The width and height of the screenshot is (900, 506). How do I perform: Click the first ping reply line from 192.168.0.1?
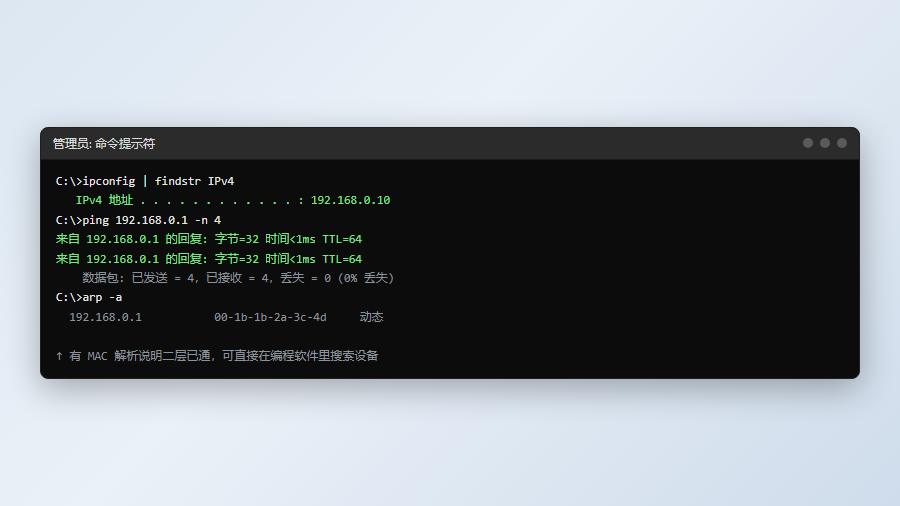pyautogui.click(x=208, y=239)
